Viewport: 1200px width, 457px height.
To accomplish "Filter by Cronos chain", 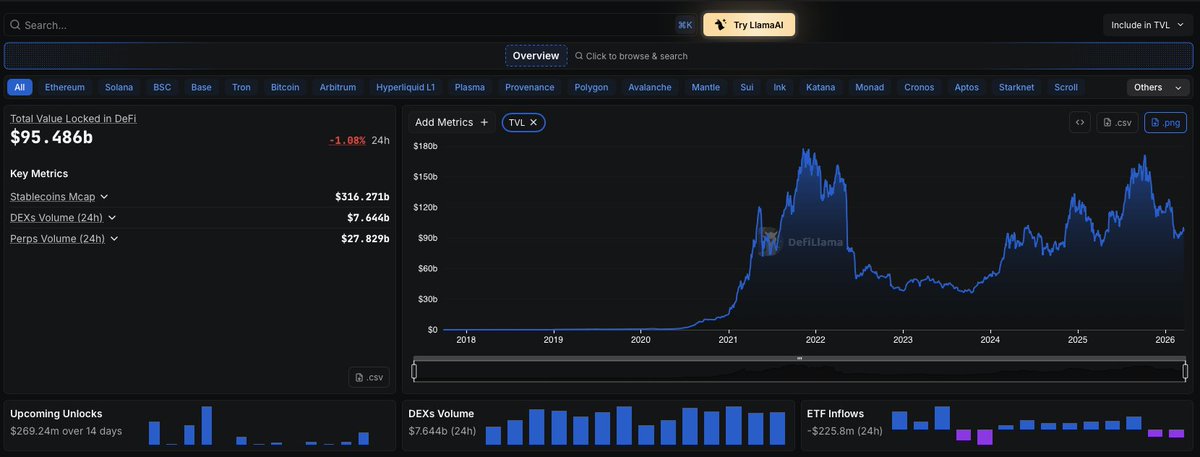I will coord(919,87).
